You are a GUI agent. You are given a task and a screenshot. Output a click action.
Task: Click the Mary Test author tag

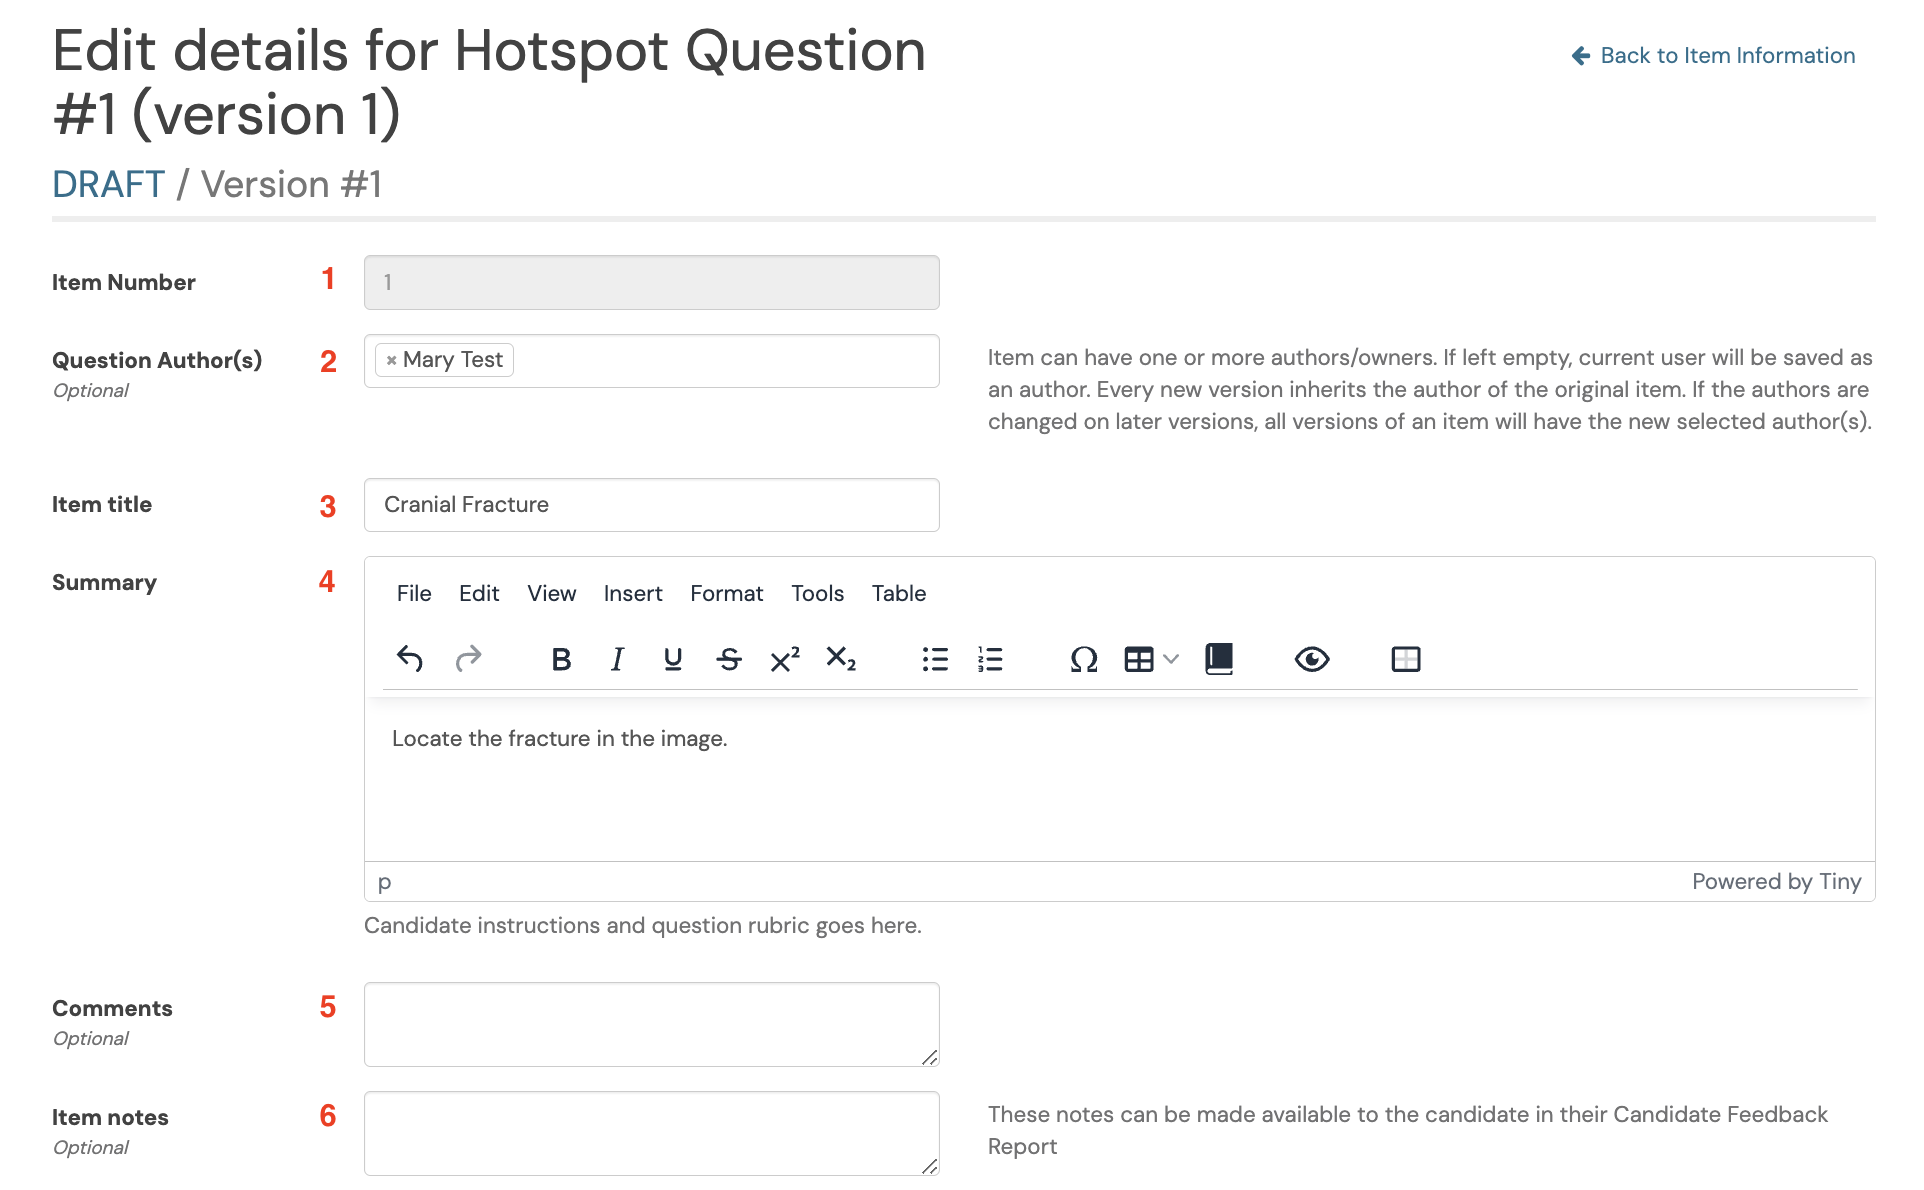(x=444, y=360)
